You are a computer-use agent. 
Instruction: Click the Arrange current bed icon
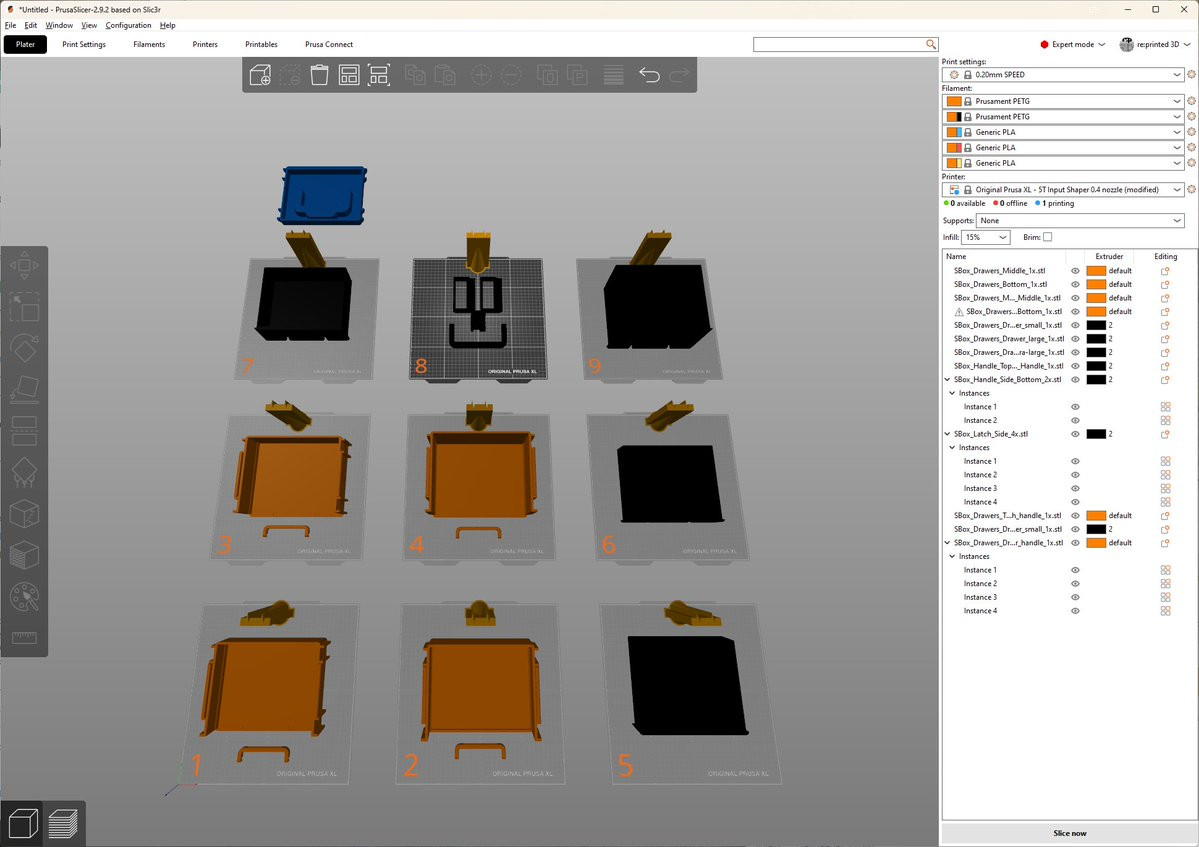click(x=379, y=75)
